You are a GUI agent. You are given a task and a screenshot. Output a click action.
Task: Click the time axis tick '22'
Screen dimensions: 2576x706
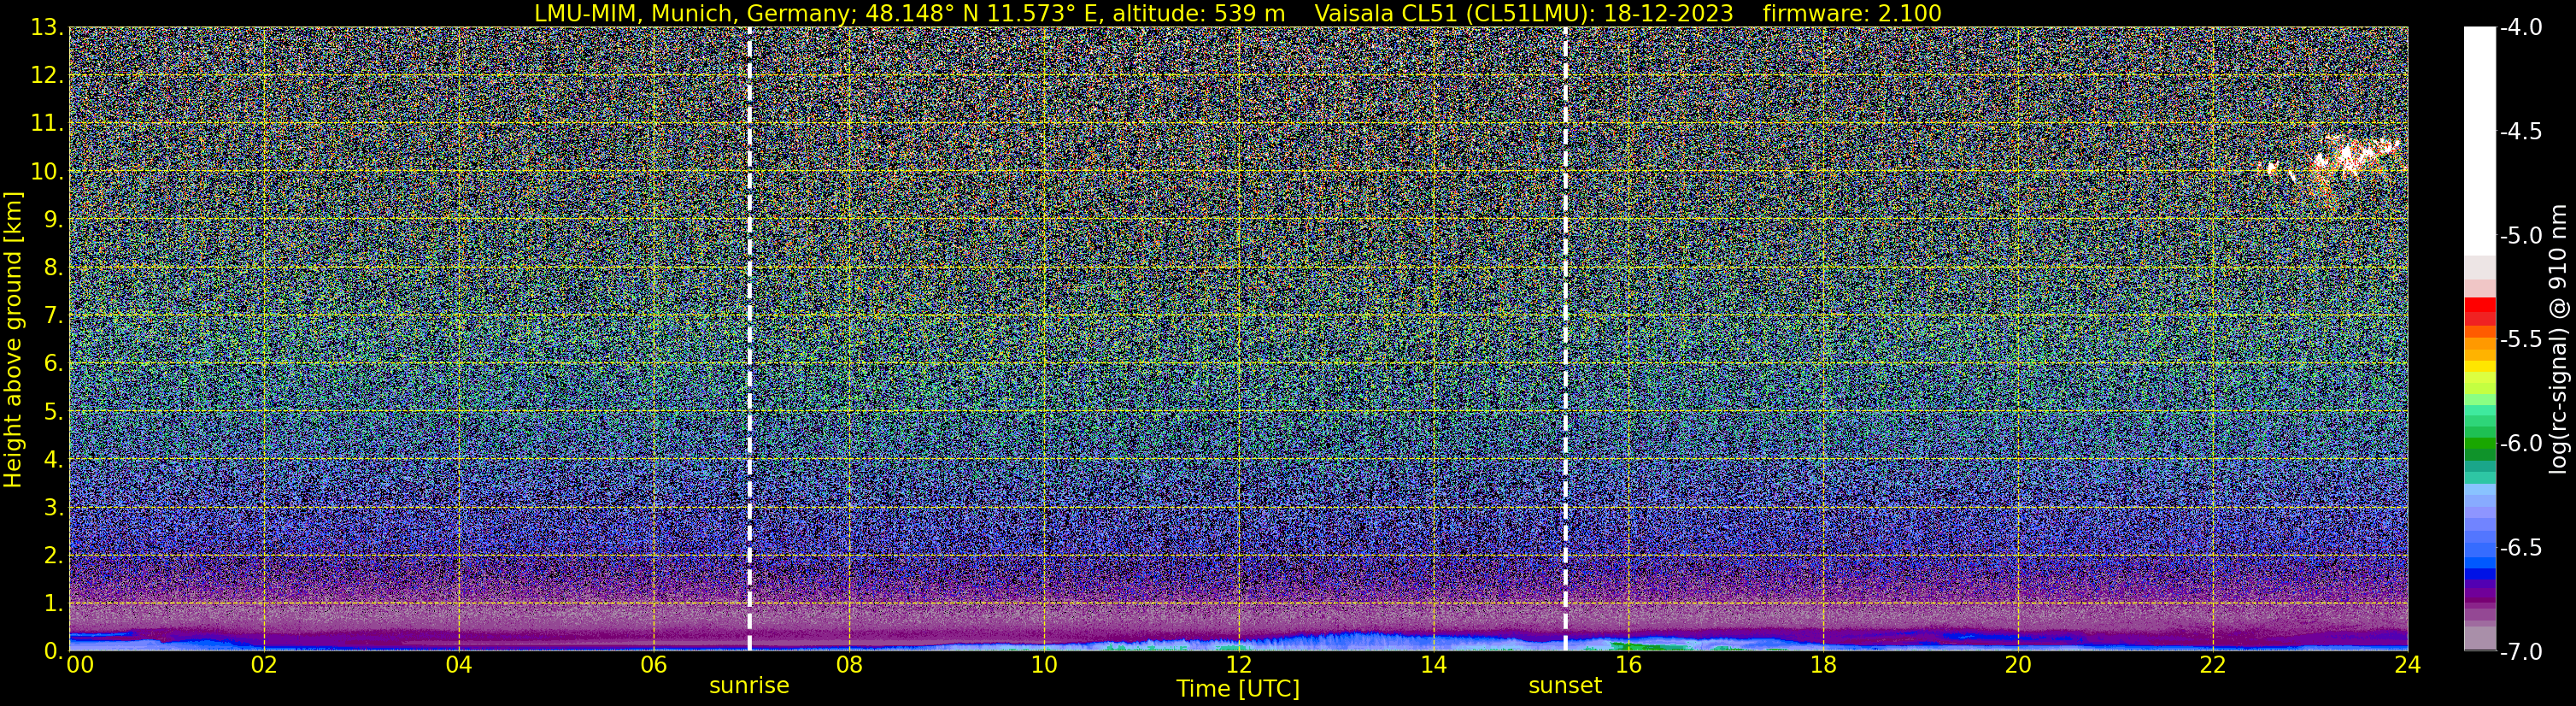2213,666
